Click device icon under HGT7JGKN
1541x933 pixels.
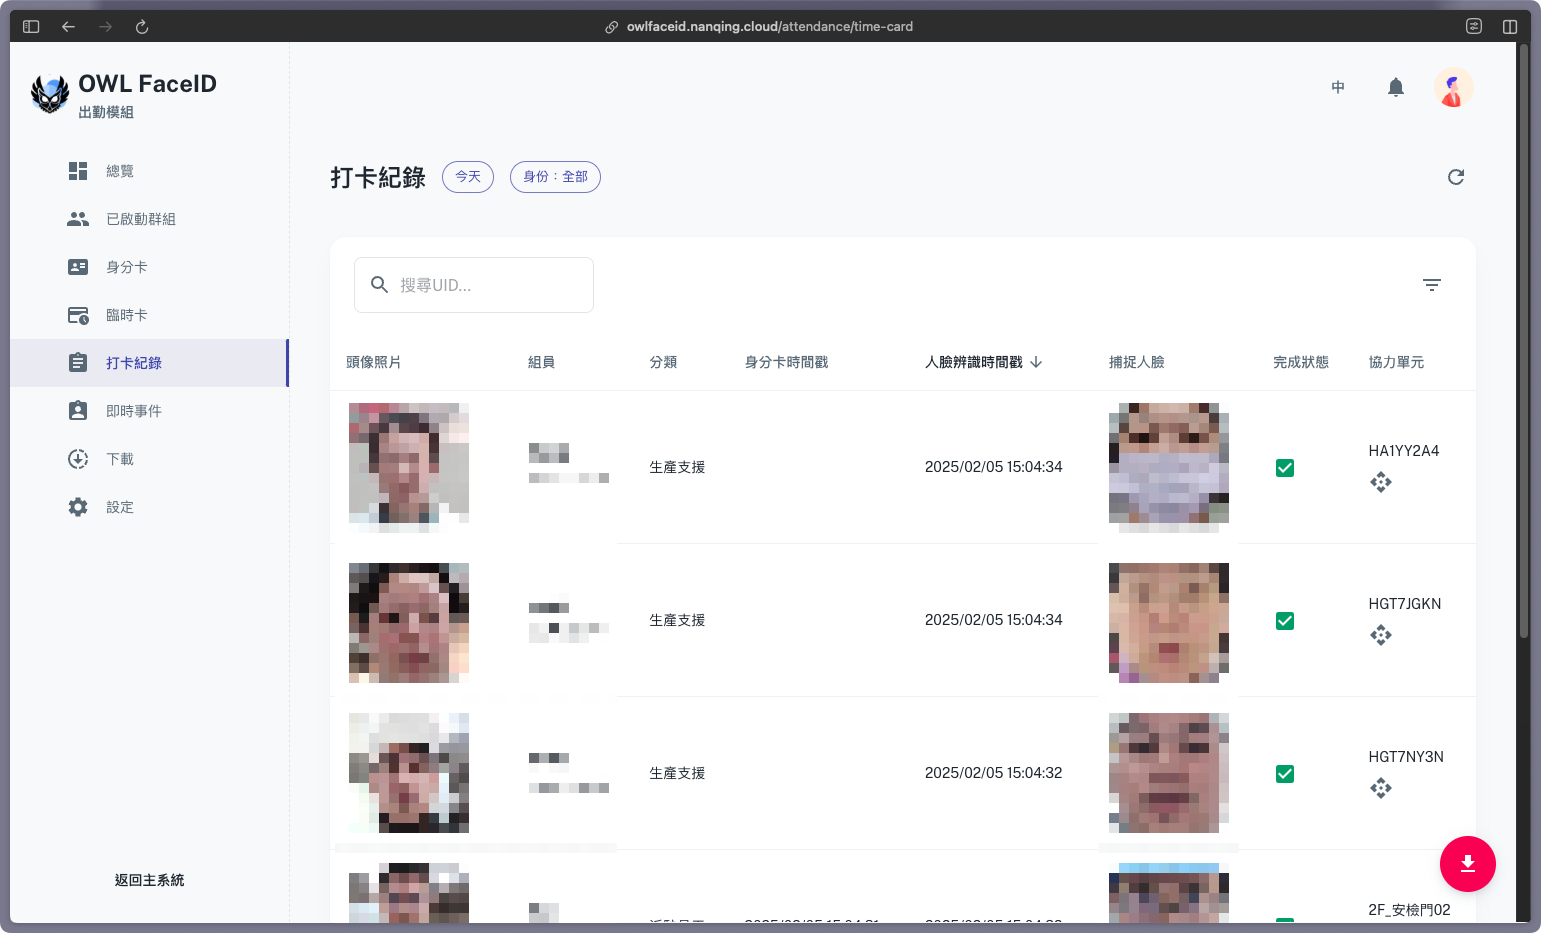pyautogui.click(x=1381, y=636)
